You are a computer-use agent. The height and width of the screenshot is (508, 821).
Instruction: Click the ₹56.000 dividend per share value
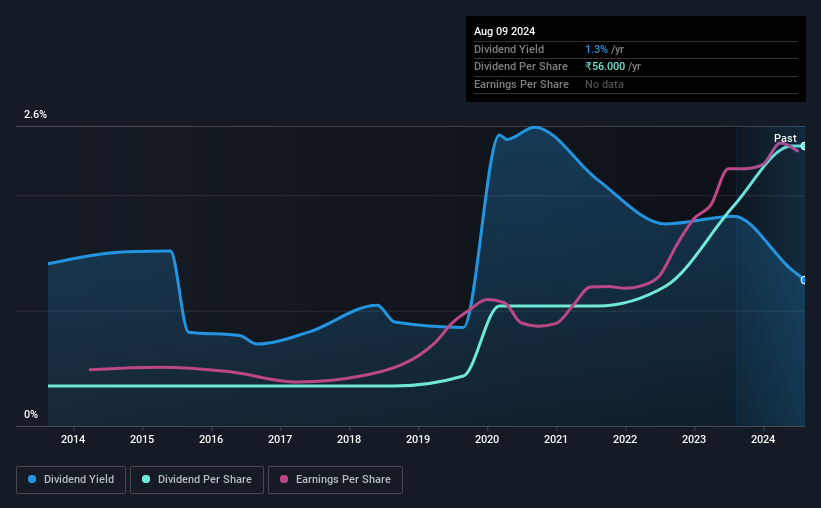pyautogui.click(x=605, y=67)
